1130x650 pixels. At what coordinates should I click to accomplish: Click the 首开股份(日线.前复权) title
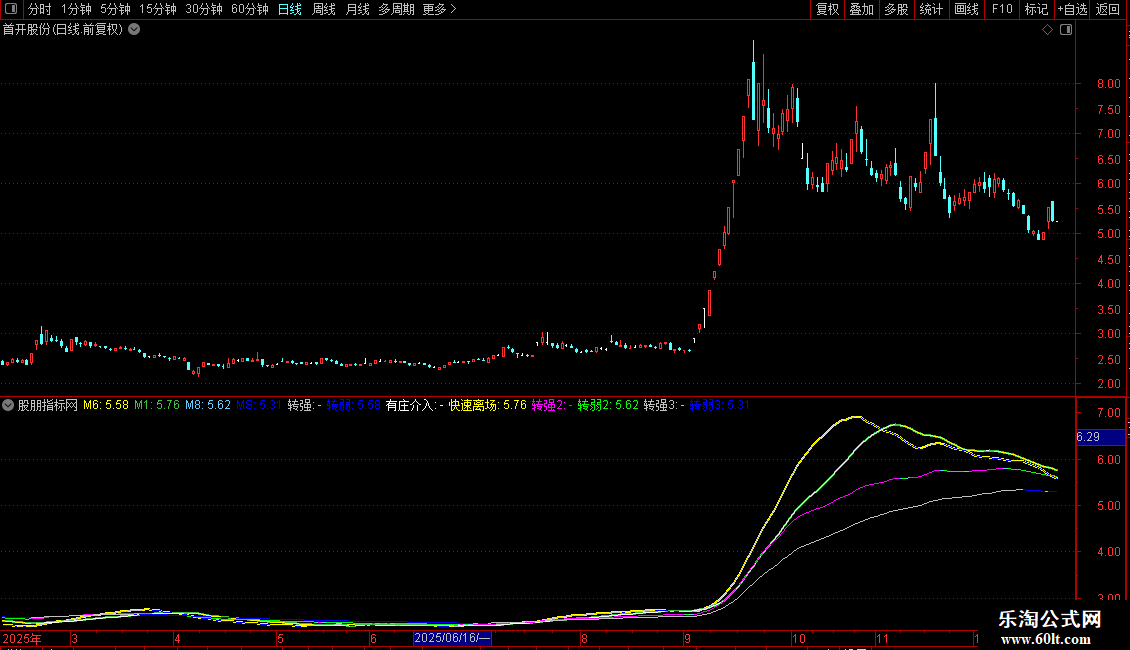pos(63,30)
